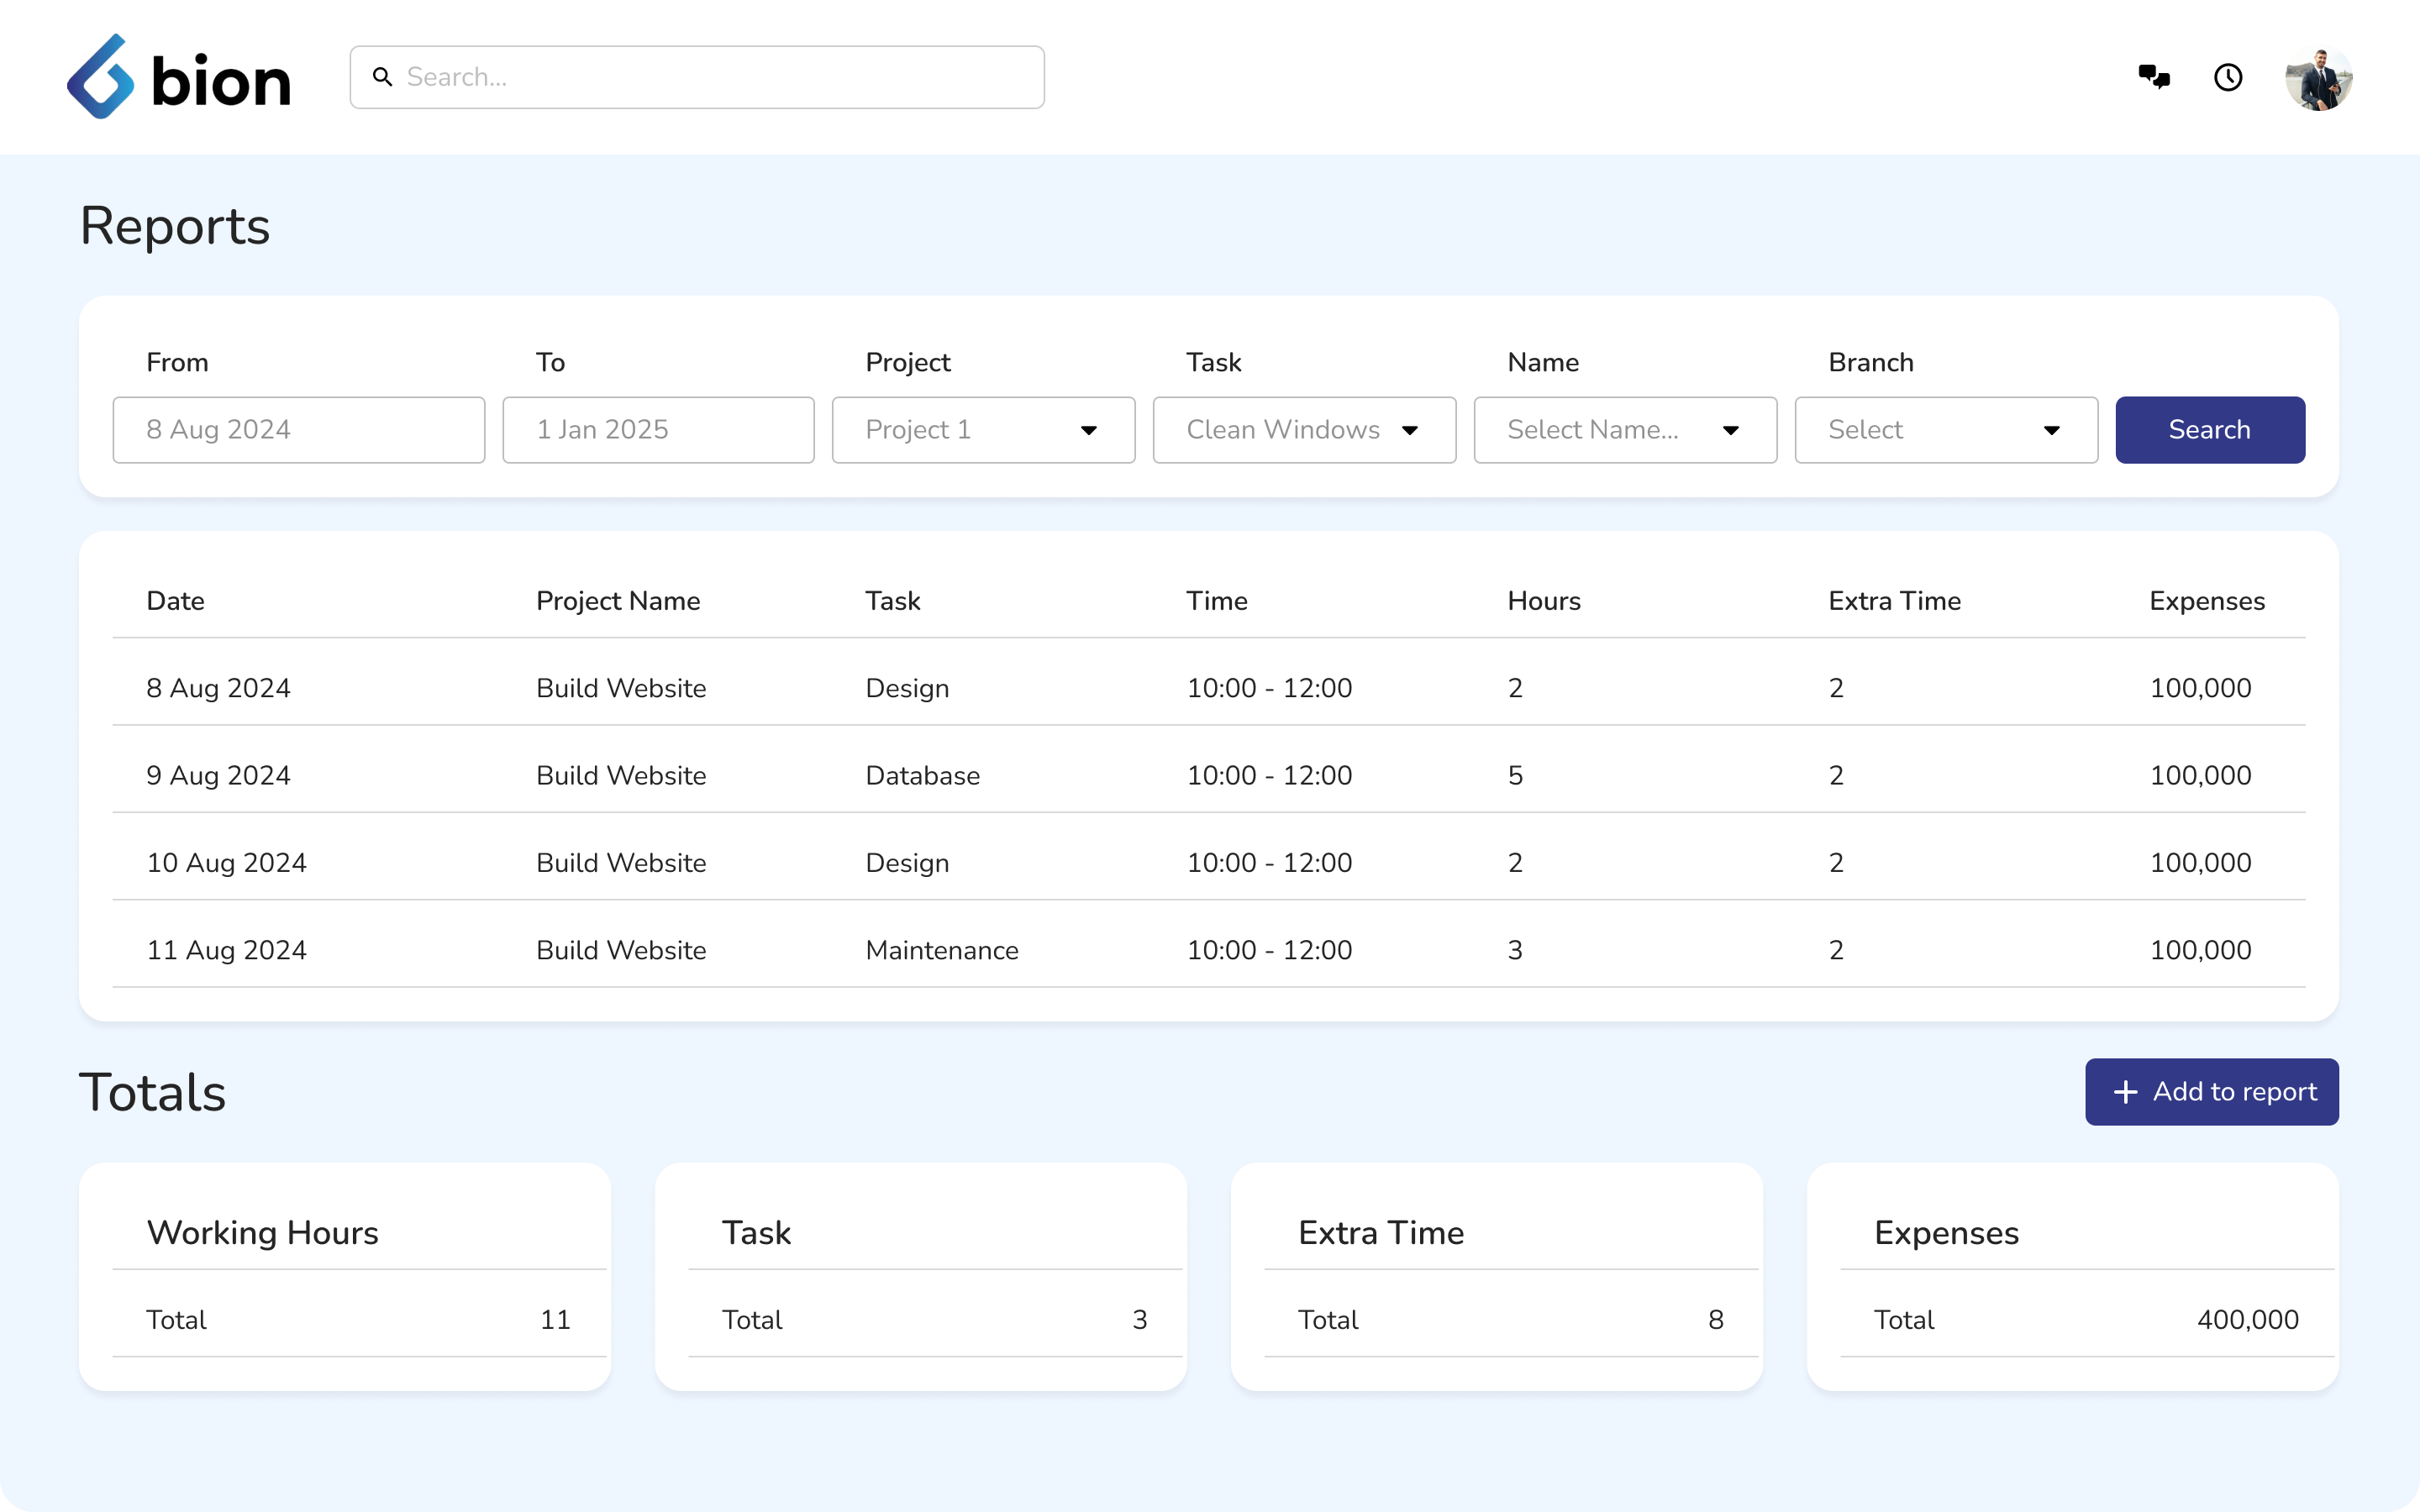The width and height of the screenshot is (2420, 1512).
Task: Expand the Clean Windows task dropdown
Action: coord(1303,430)
